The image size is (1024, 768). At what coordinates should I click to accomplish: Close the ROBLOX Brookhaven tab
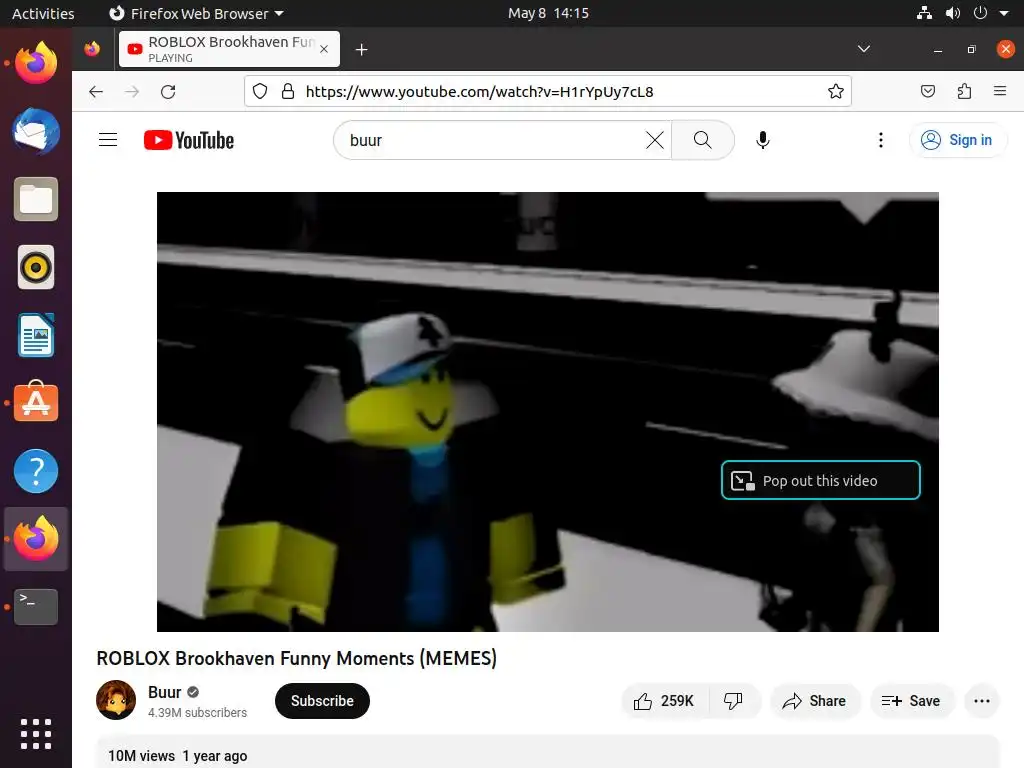324,49
